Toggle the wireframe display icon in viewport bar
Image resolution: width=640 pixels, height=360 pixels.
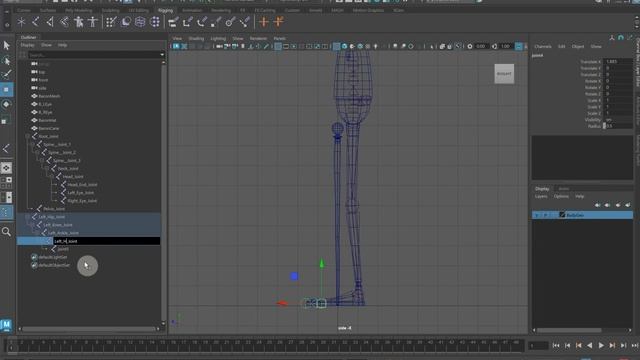[336, 47]
